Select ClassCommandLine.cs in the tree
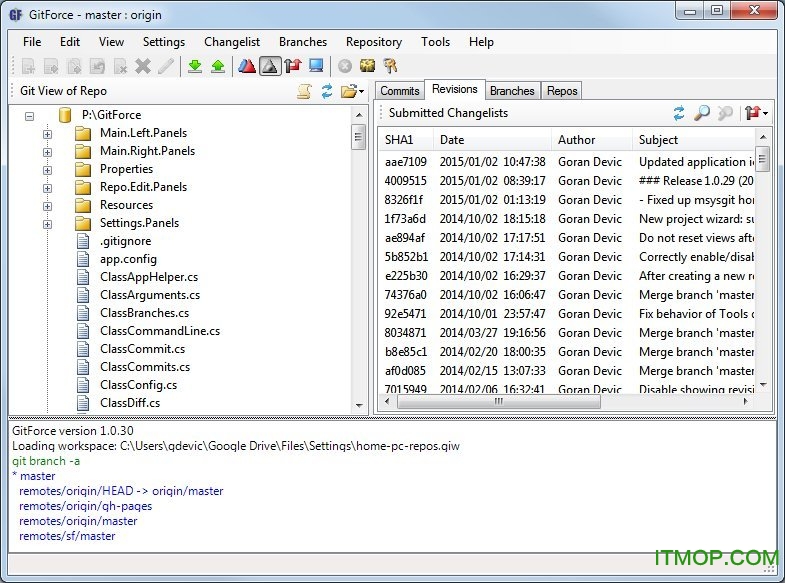The image size is (785, 583). click(160, 331)
